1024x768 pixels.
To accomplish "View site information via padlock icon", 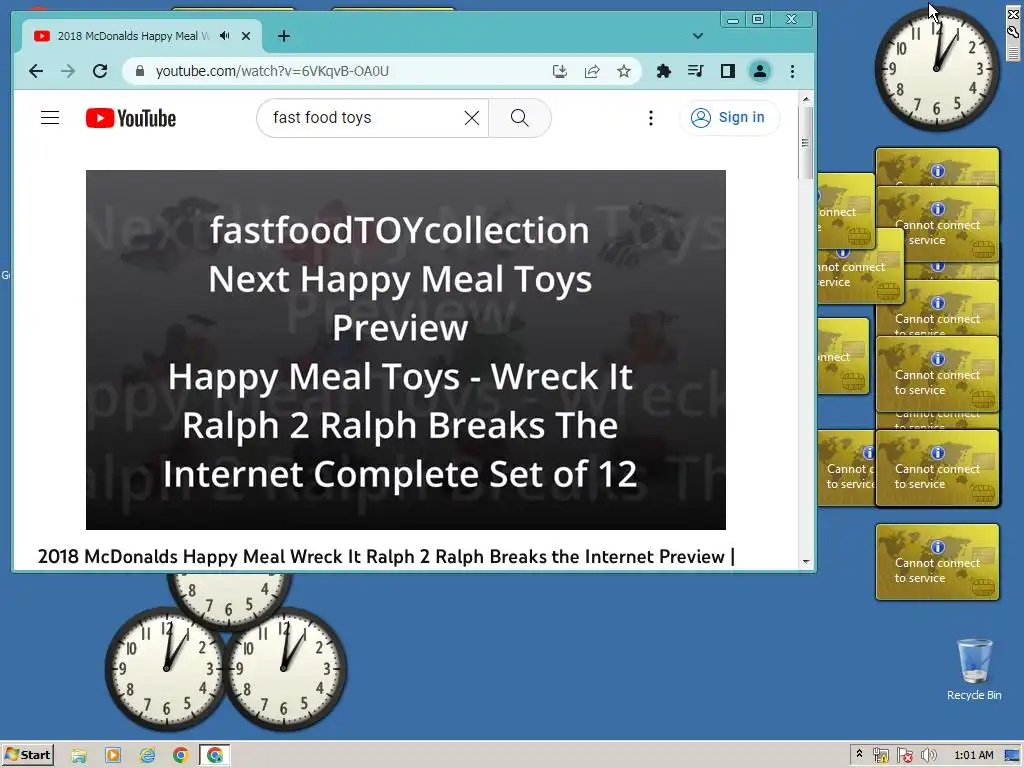I will click(x=139, y=71).
